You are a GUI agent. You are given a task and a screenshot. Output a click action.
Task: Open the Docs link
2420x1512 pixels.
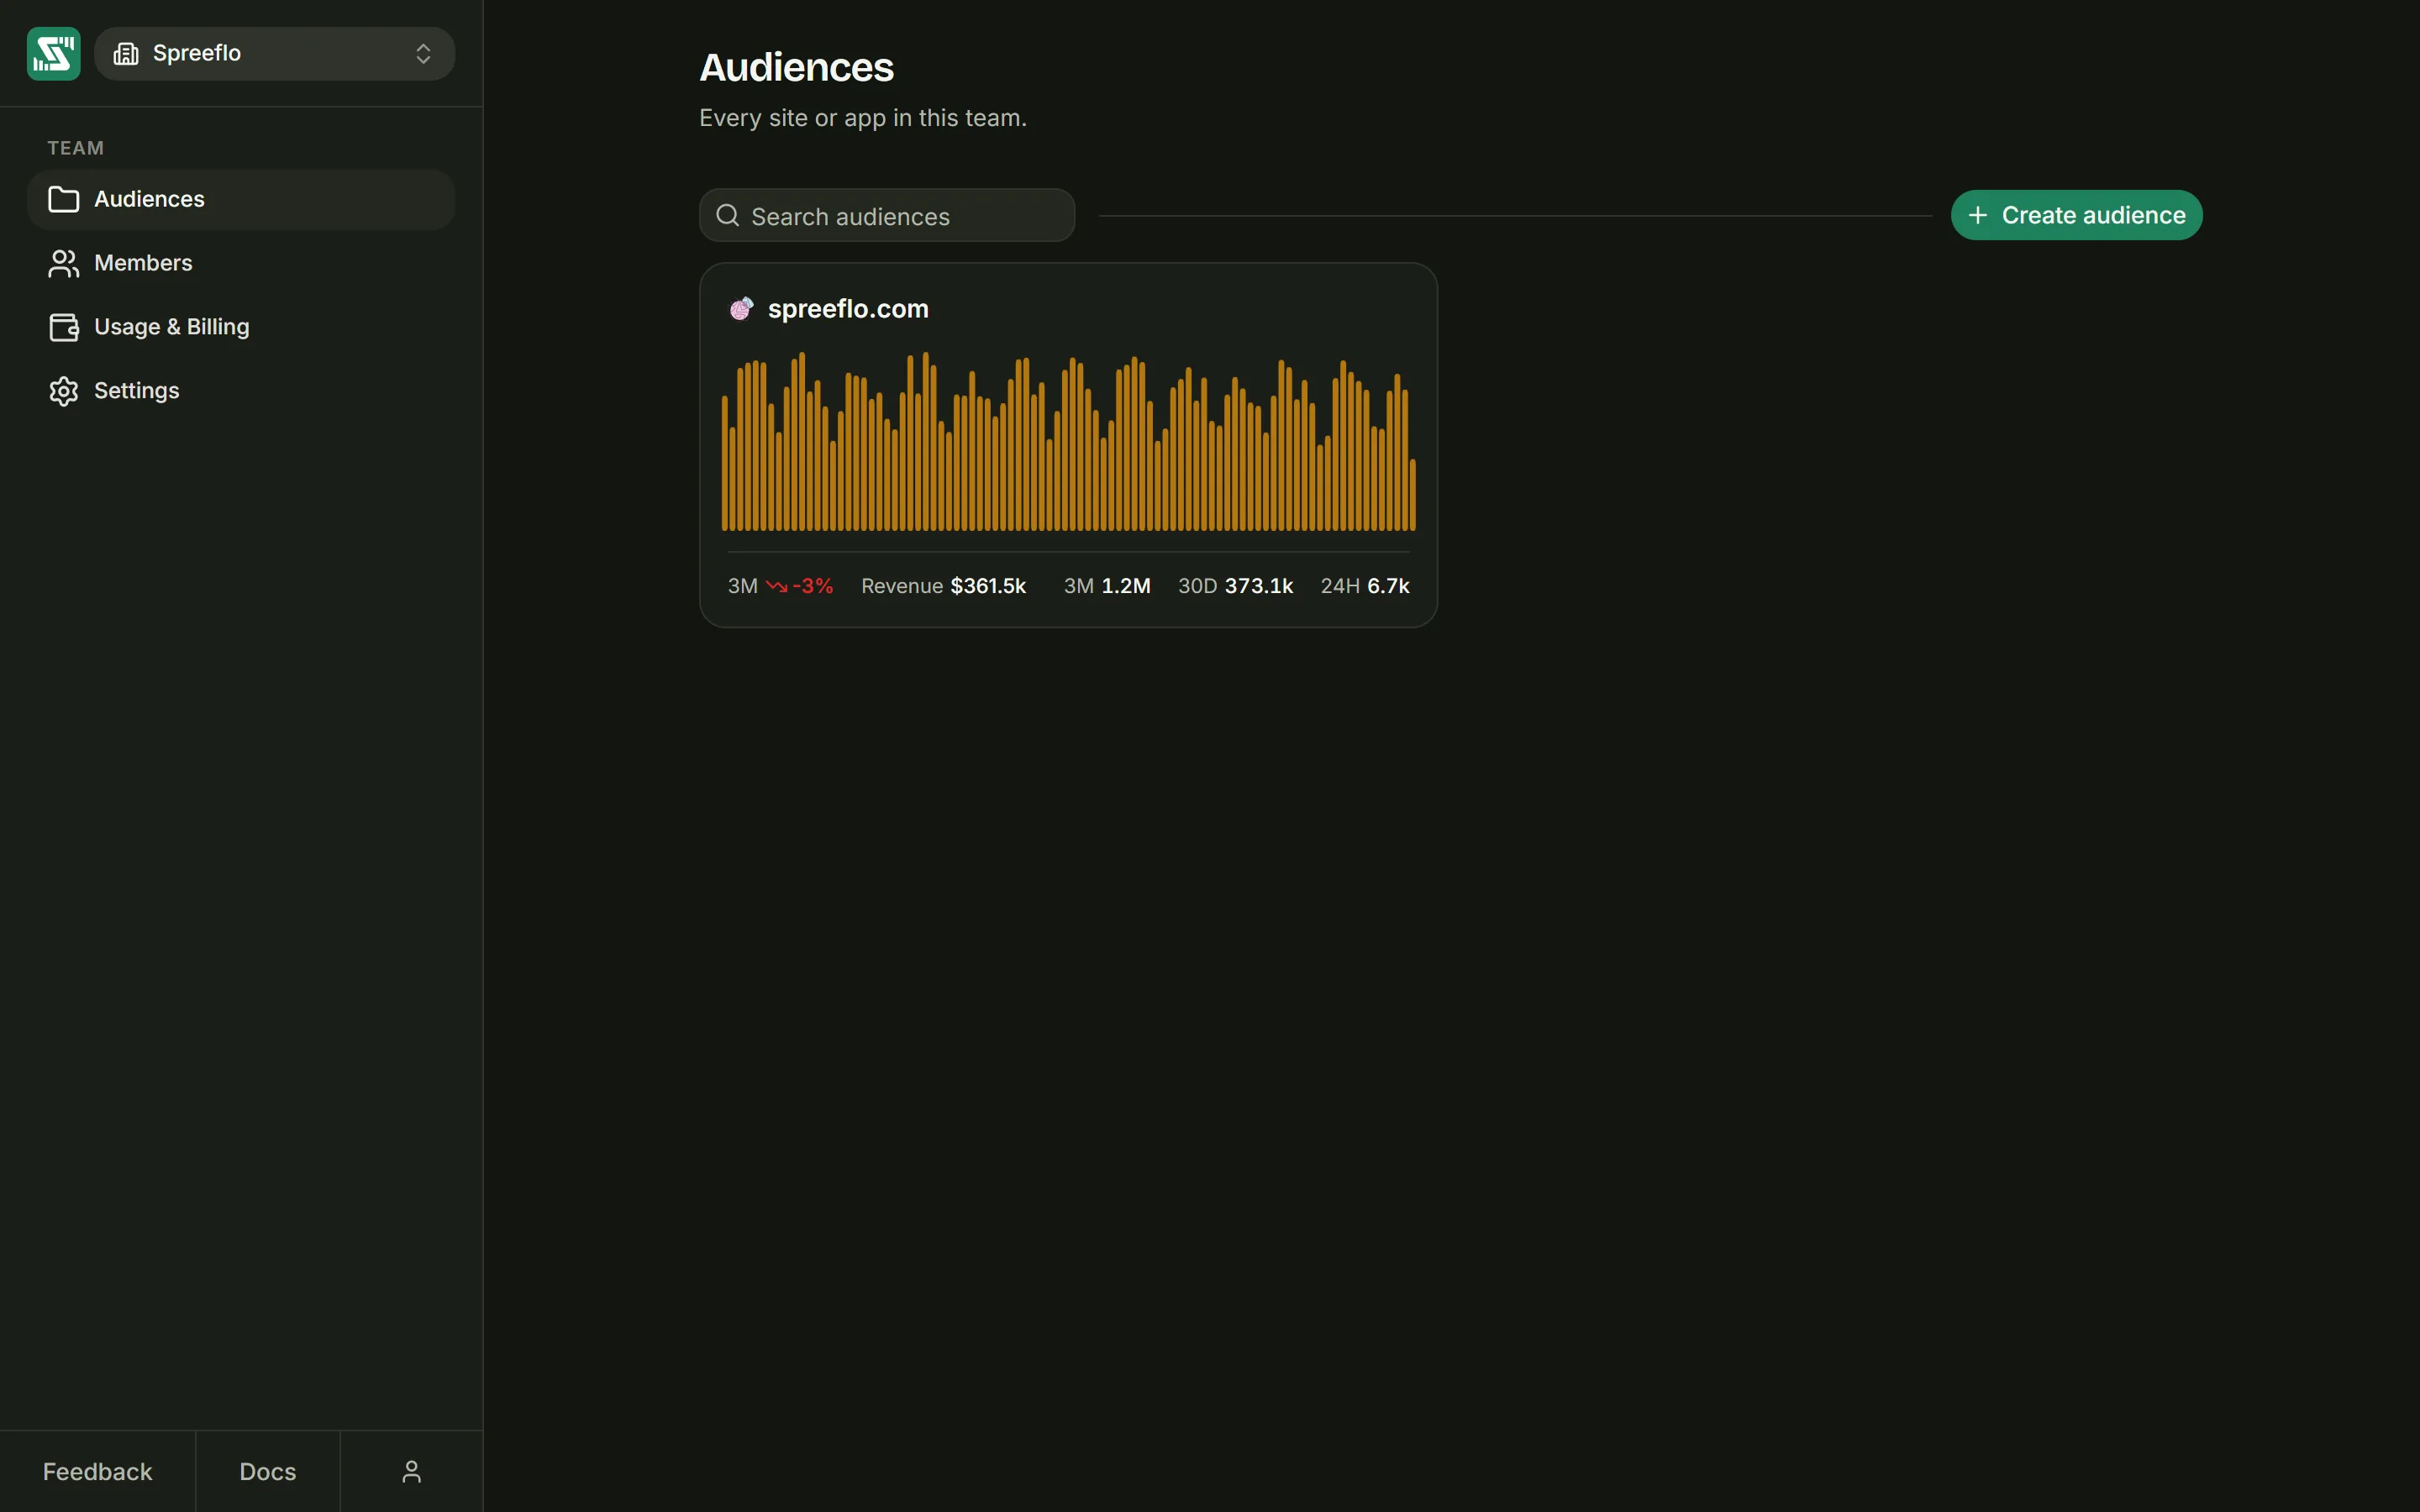(x=268, y=1471)
